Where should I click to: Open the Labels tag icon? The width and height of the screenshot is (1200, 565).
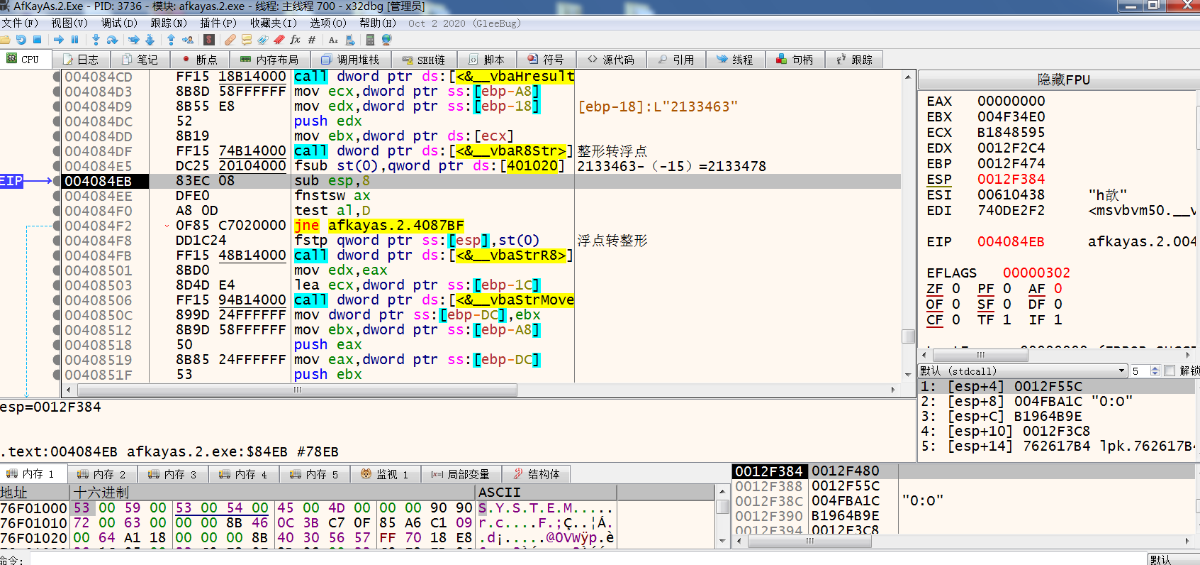(x=263, y=40)
